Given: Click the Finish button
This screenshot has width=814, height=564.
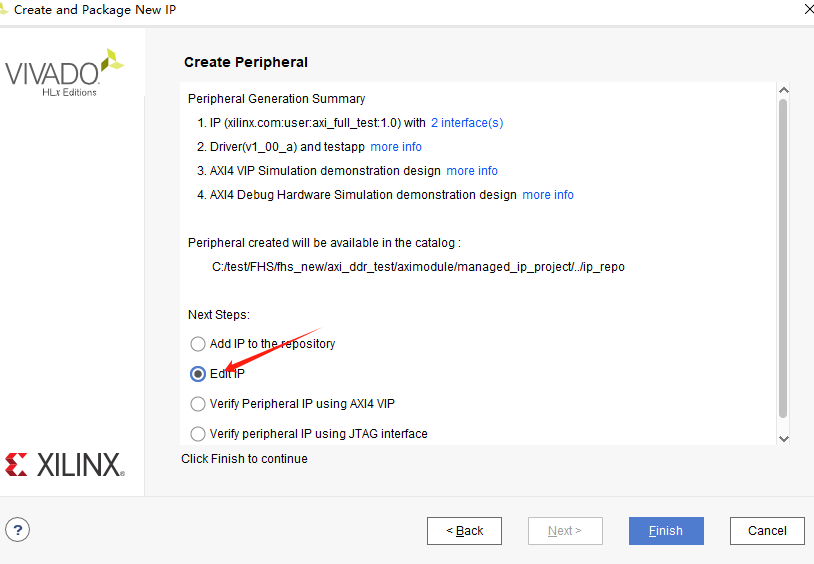Looking at the screenshot, I should (x=666, y=531).
